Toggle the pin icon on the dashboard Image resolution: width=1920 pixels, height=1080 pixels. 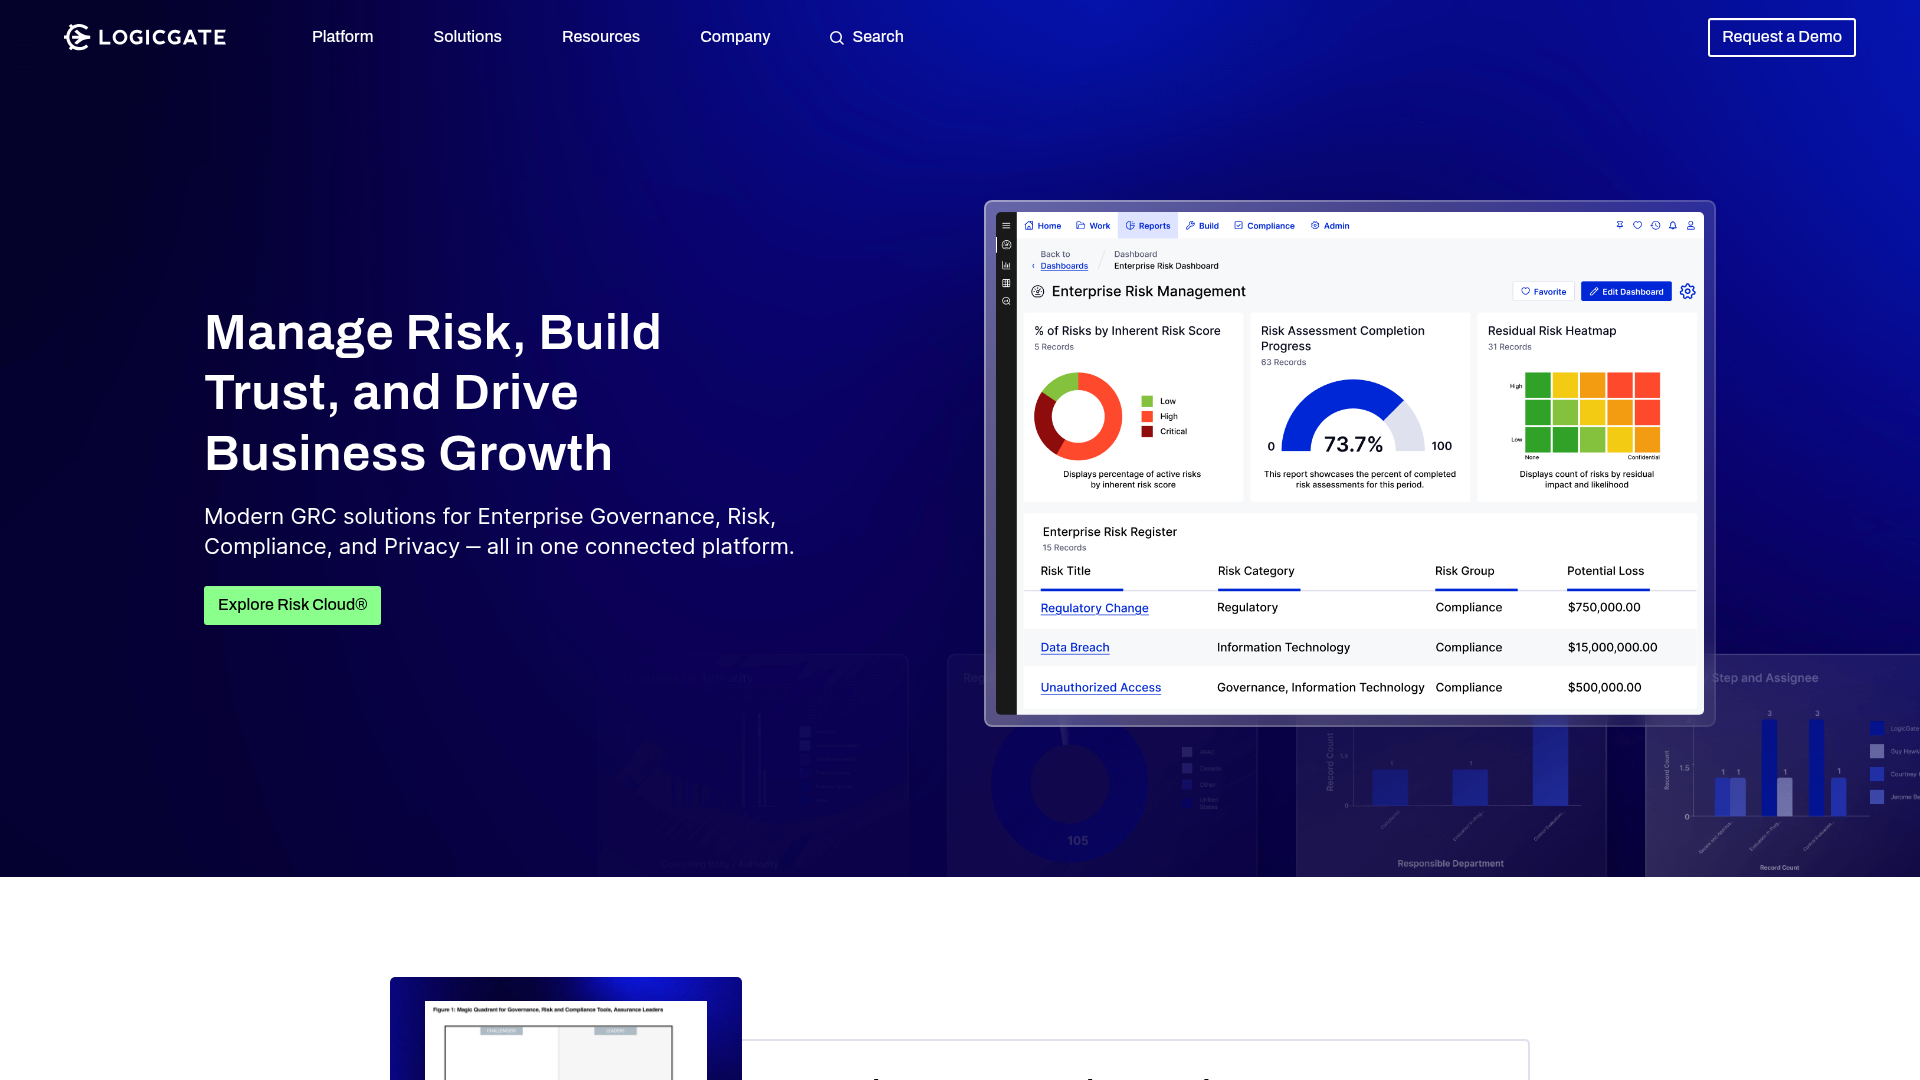pos(1620,225)
